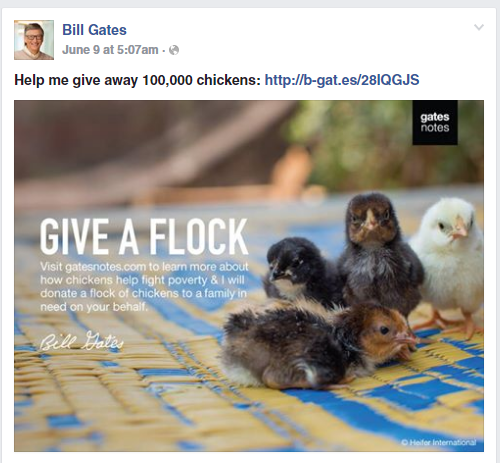Open the post options chevron menu
This screenshot has width=500, height=463.
coord(479,27)
